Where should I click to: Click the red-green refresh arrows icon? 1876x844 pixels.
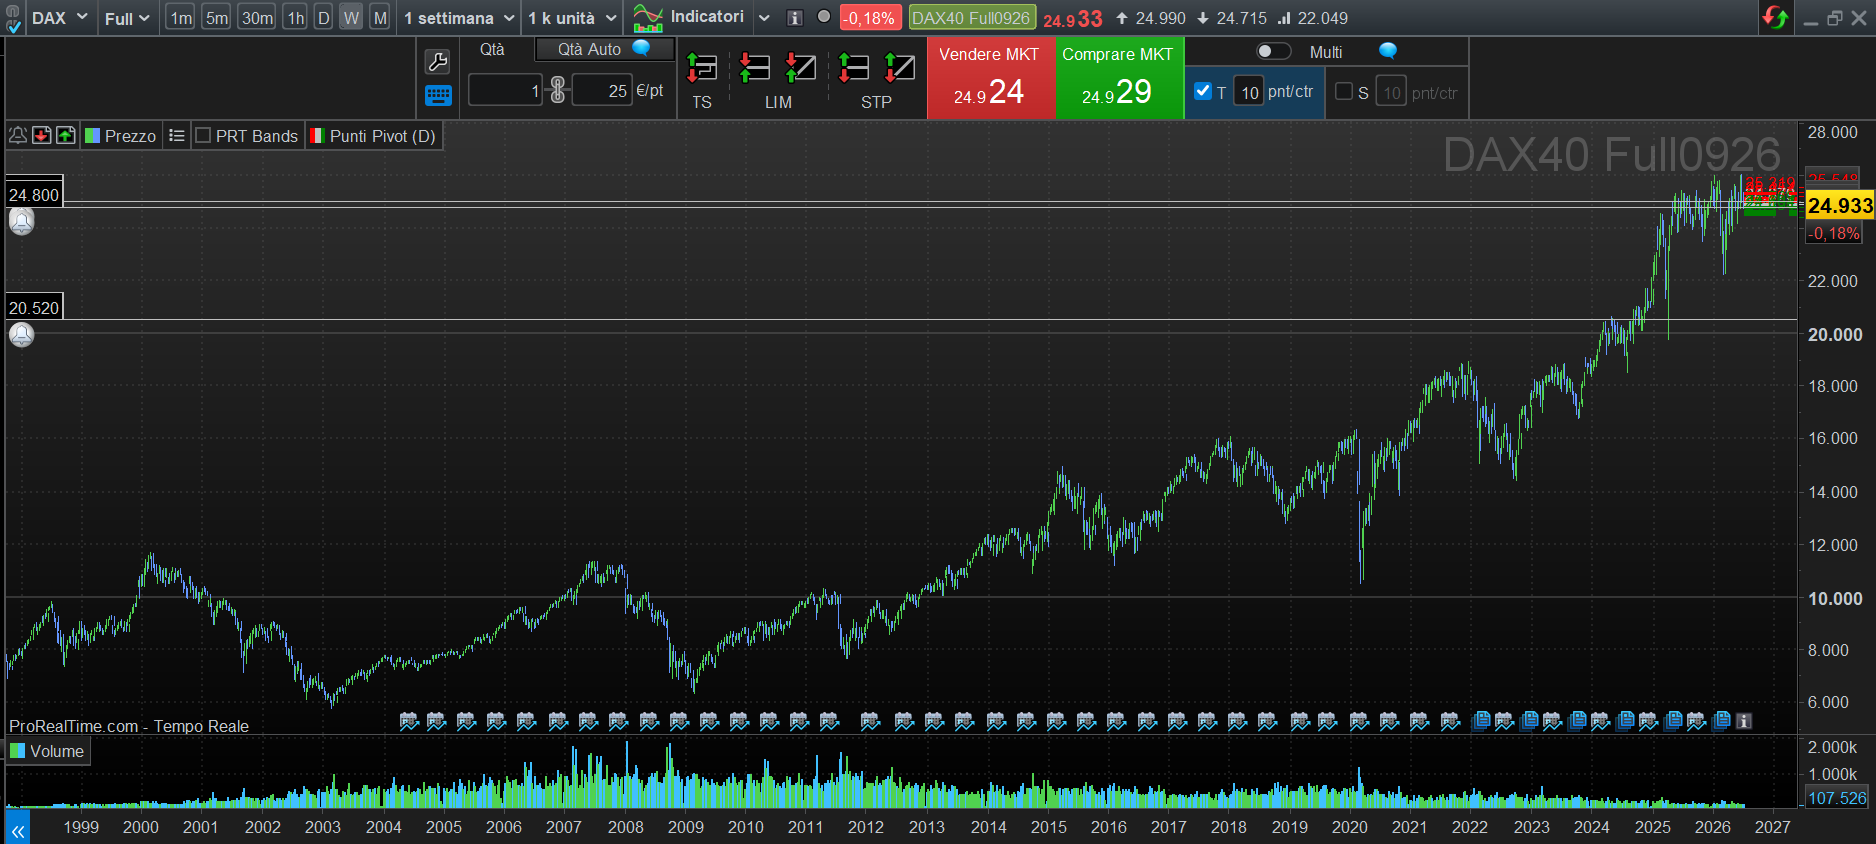[x=1776, y=18]
